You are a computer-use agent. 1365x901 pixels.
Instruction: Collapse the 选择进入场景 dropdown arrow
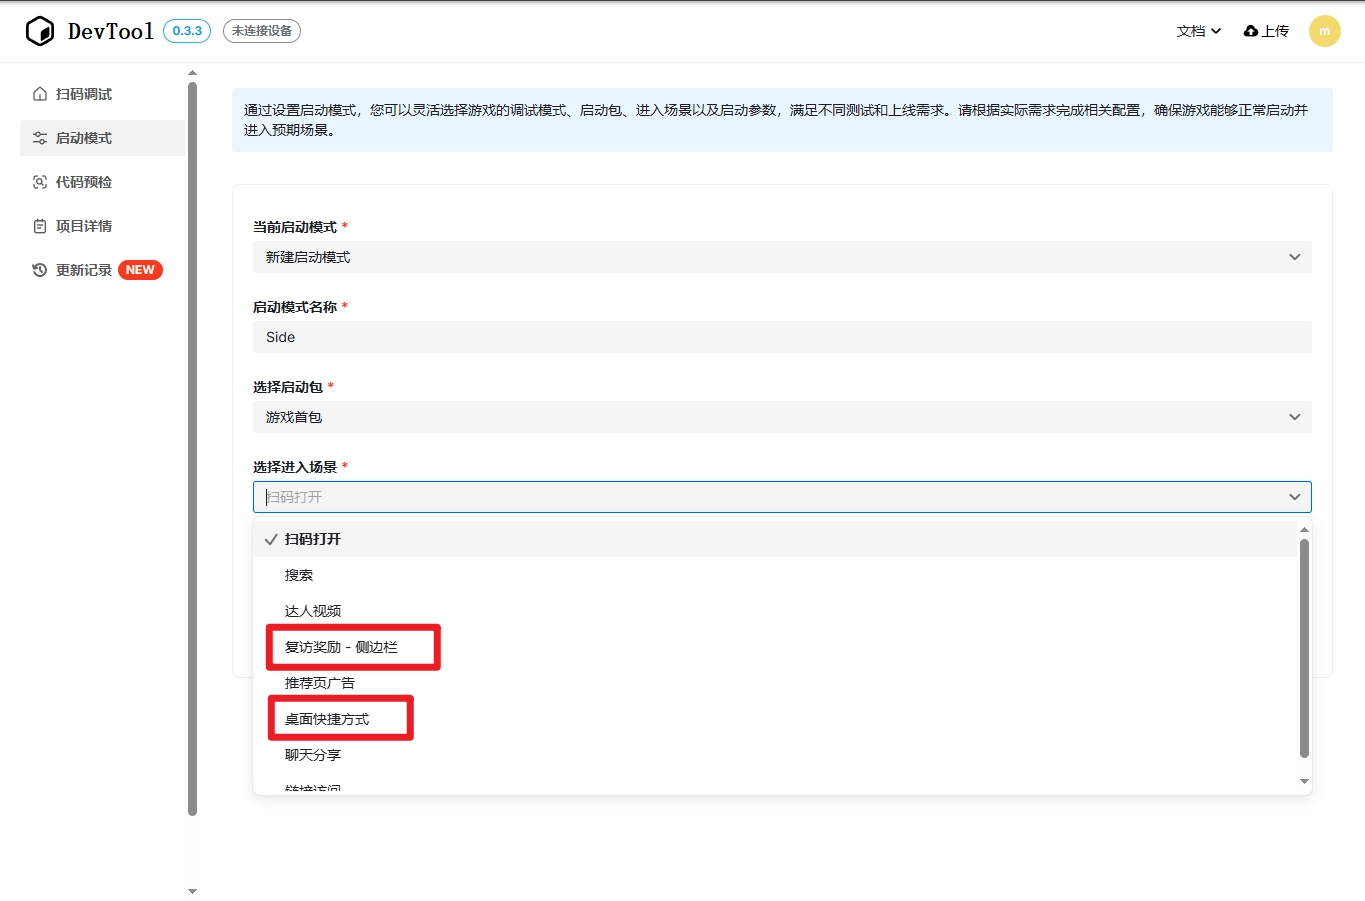pyautogui.click(x=1295, y=497)
